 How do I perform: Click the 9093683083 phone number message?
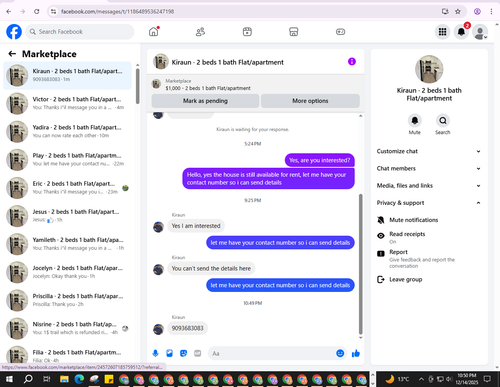click(x=187, y=328)
